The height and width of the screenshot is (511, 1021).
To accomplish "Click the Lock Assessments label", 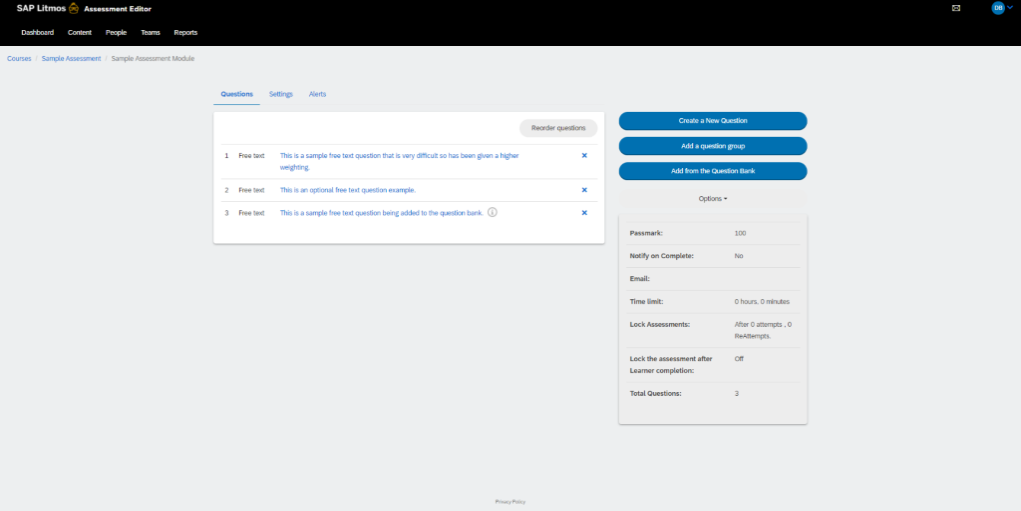I will click(660, 324).
